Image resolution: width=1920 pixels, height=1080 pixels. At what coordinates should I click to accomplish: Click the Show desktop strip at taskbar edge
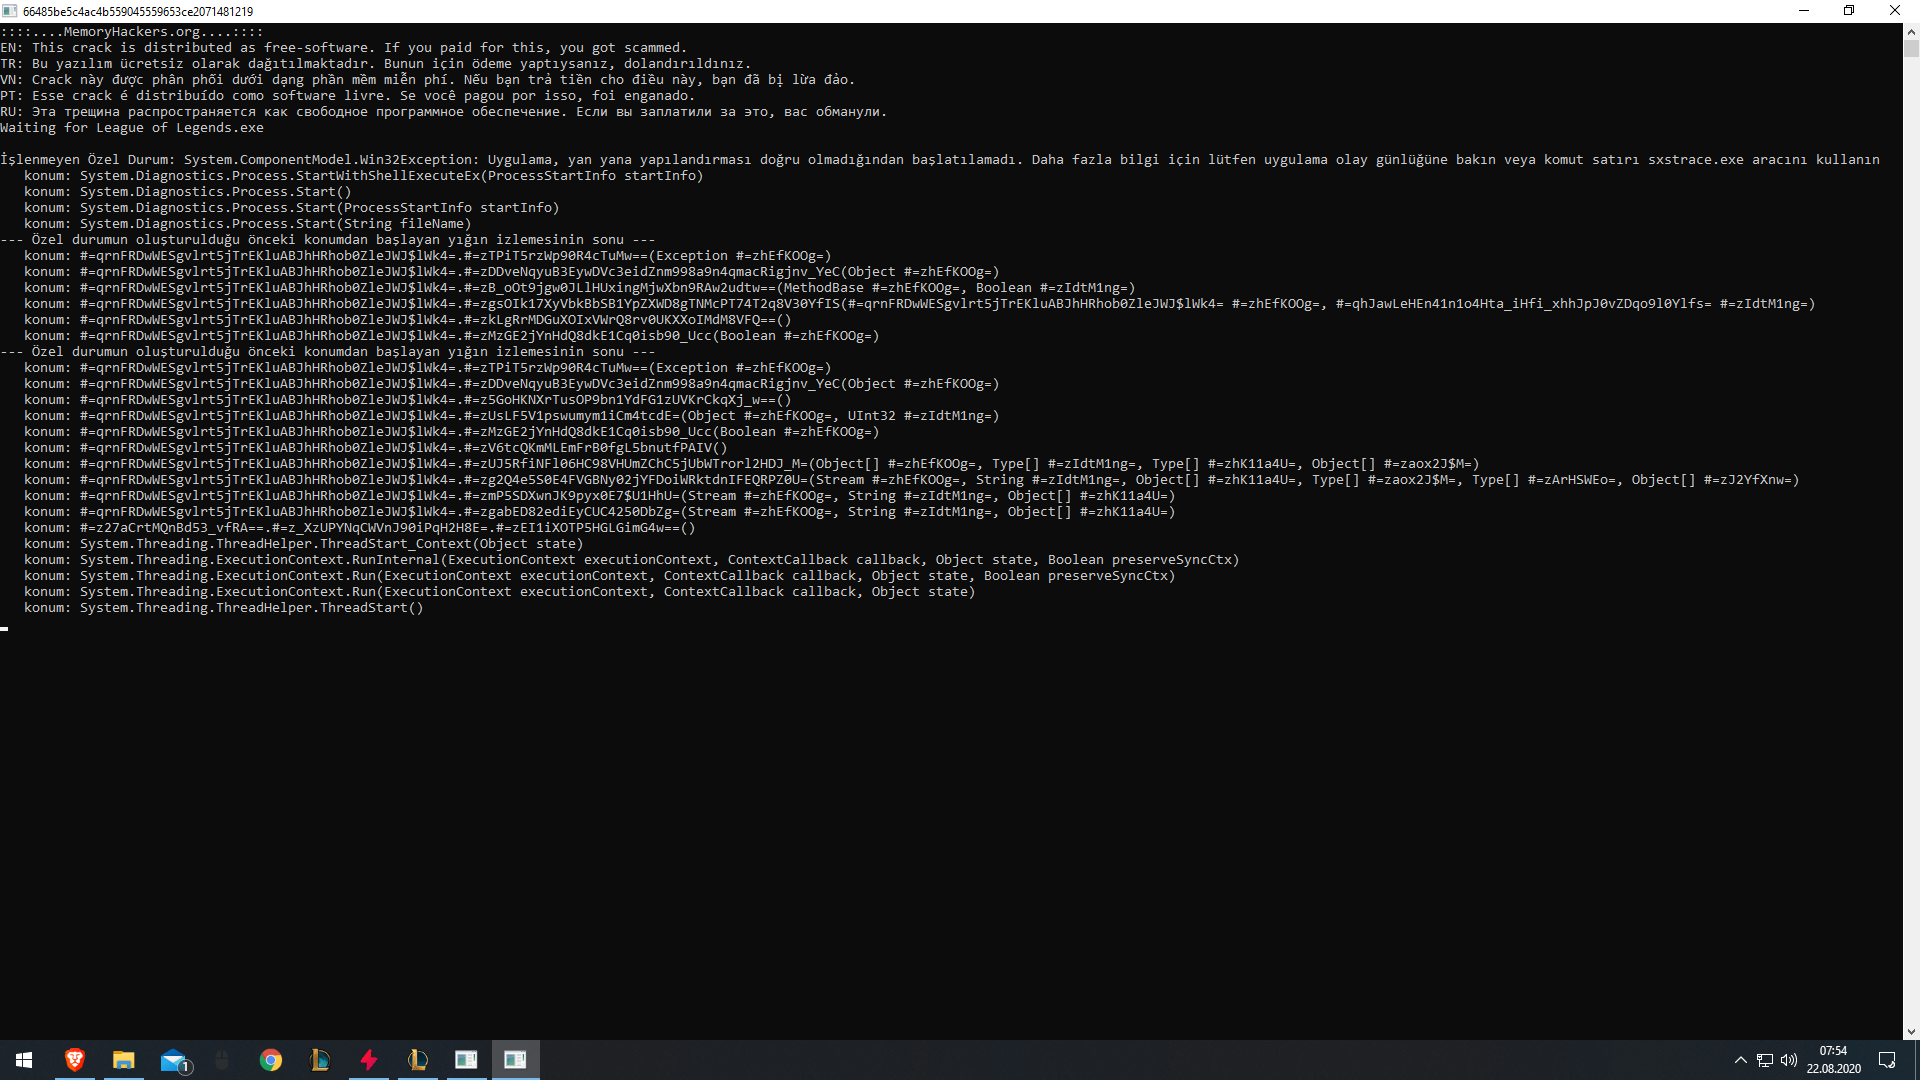[1916, 1060]
